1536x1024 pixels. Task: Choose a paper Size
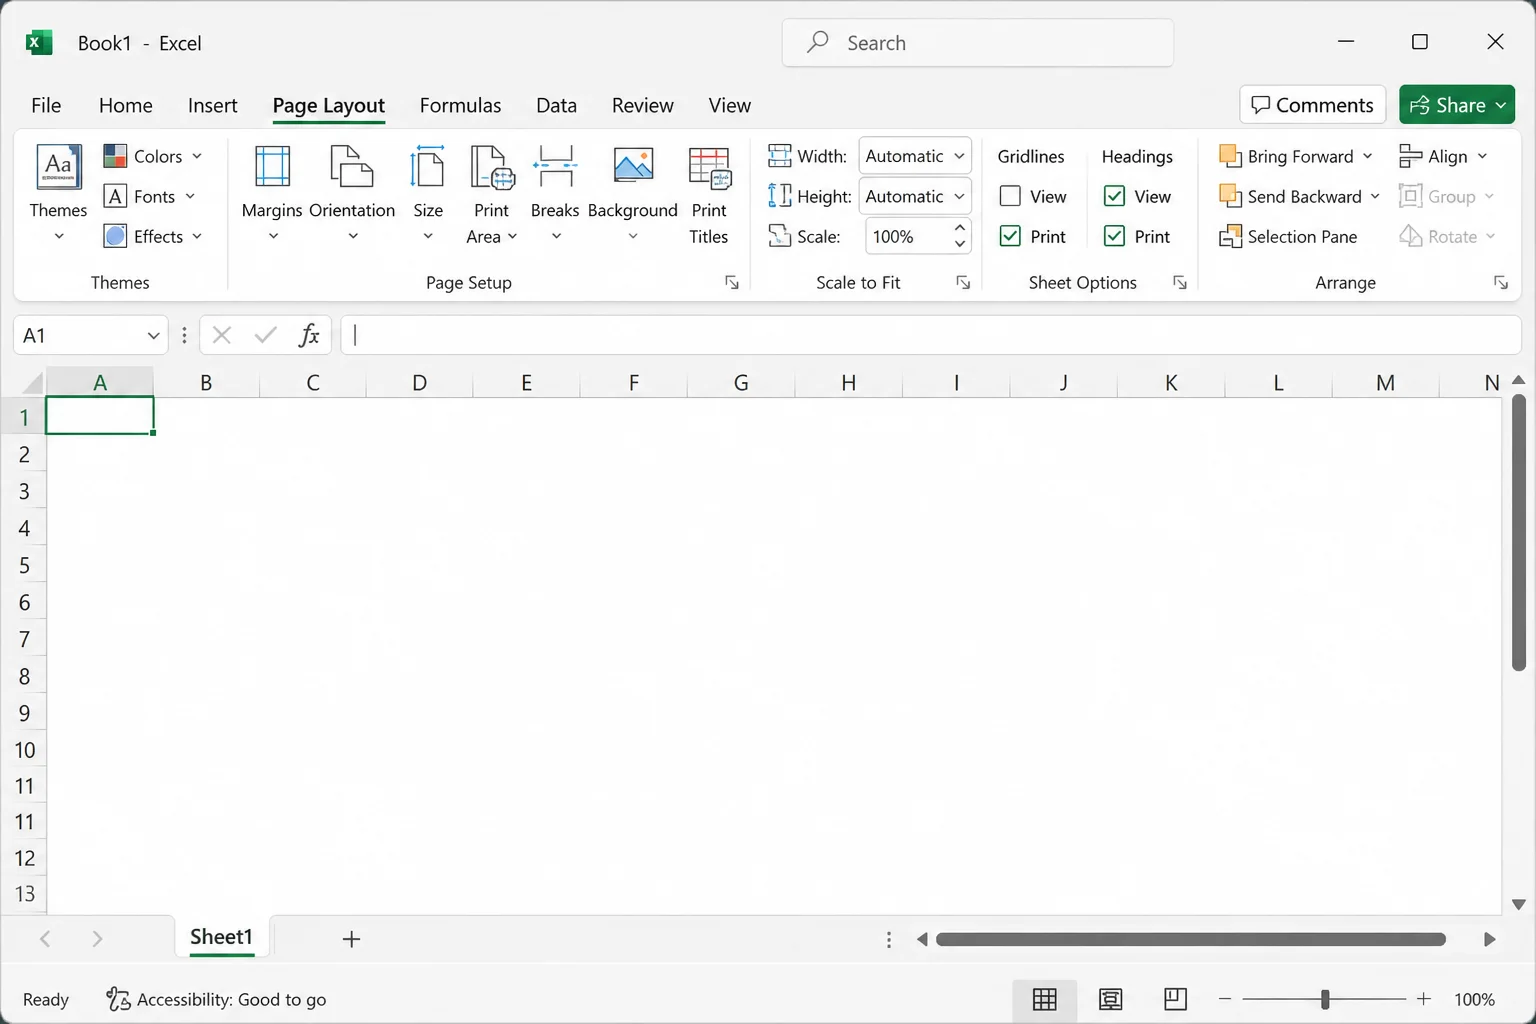coord(428,194)
